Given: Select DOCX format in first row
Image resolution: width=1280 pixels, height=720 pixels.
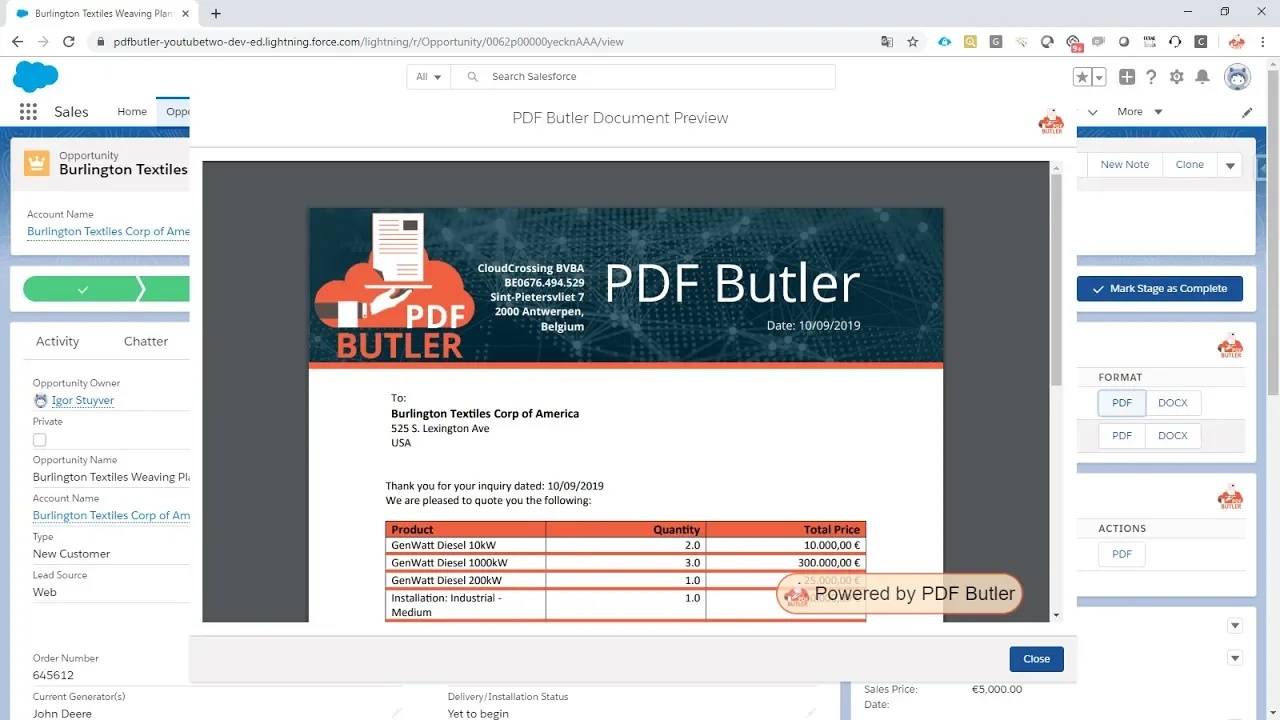Looking at the screenshot, I should point(1173,403).
